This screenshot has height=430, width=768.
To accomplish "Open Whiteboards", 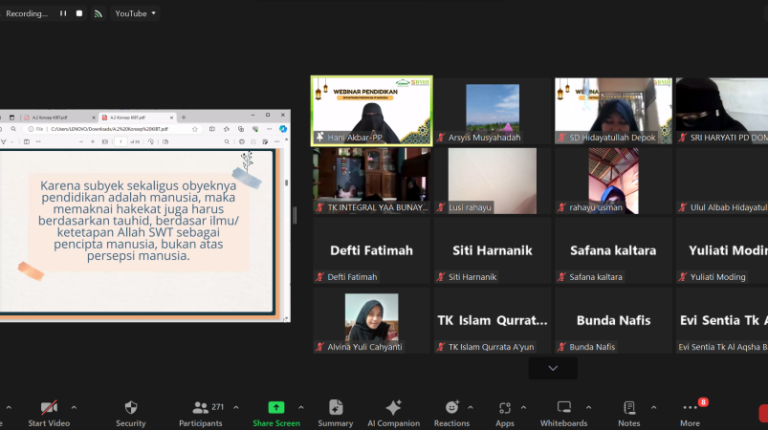I will click(x=564, y=414).
